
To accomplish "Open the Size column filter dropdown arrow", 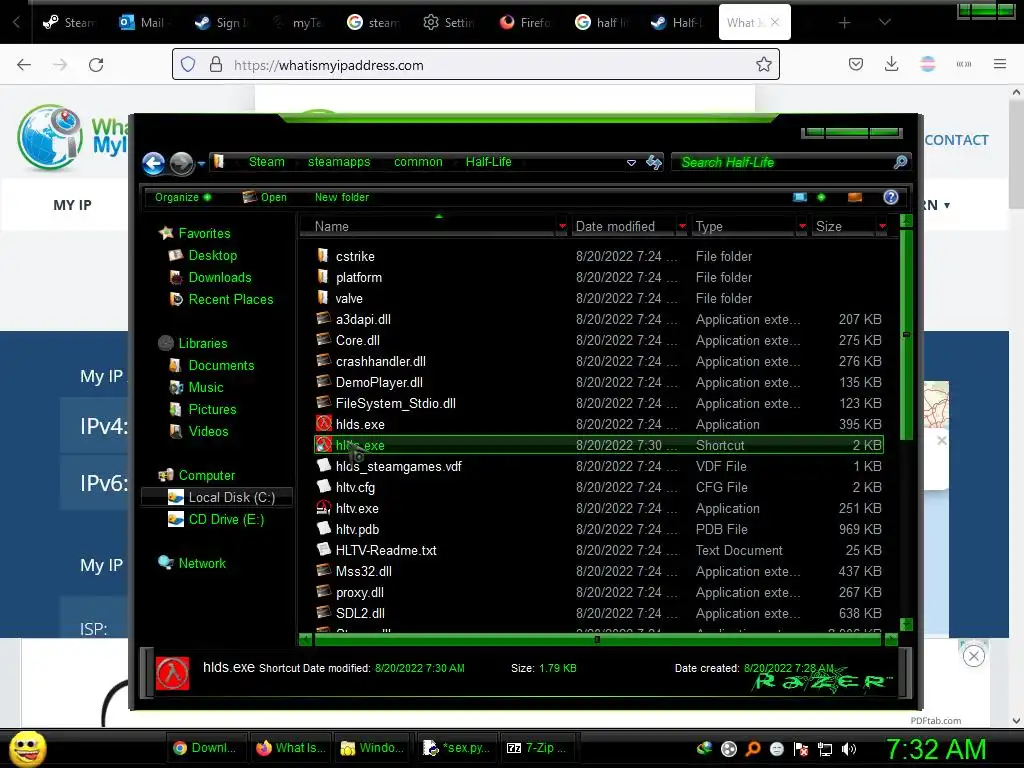I will [x=882, y=227].
